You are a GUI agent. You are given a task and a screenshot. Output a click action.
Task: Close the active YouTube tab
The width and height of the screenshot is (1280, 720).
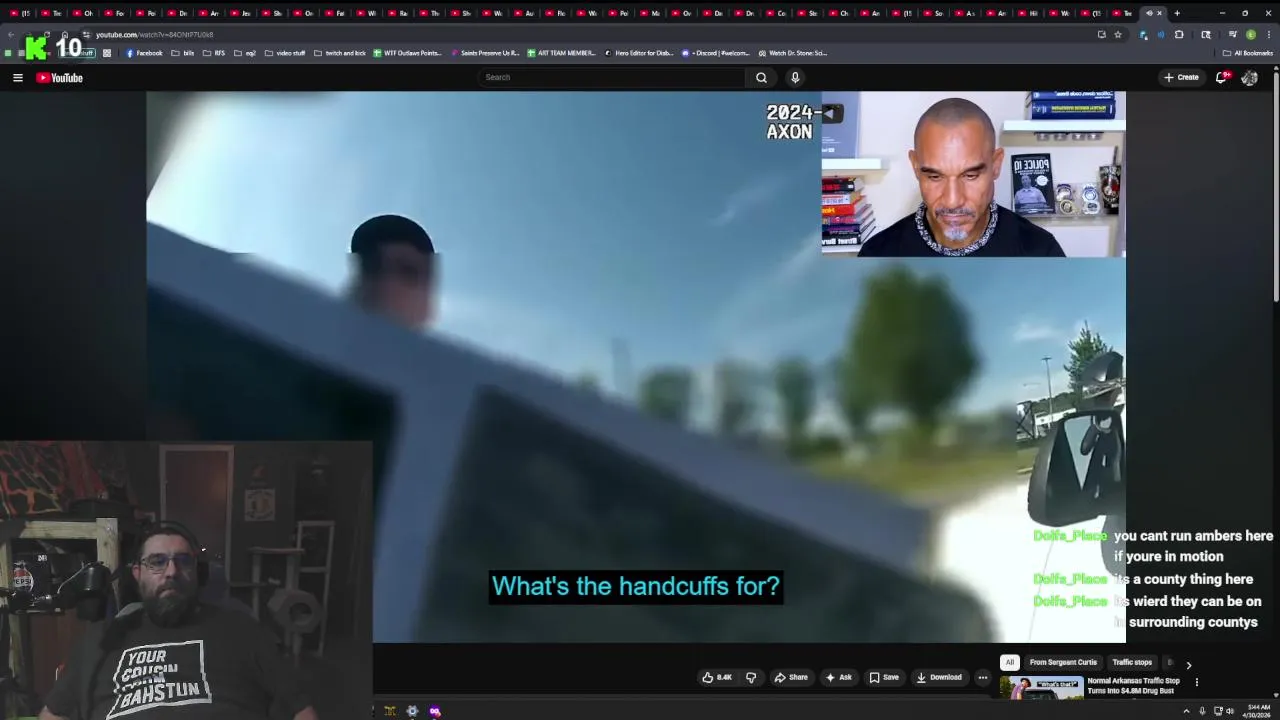point(1159,13)
